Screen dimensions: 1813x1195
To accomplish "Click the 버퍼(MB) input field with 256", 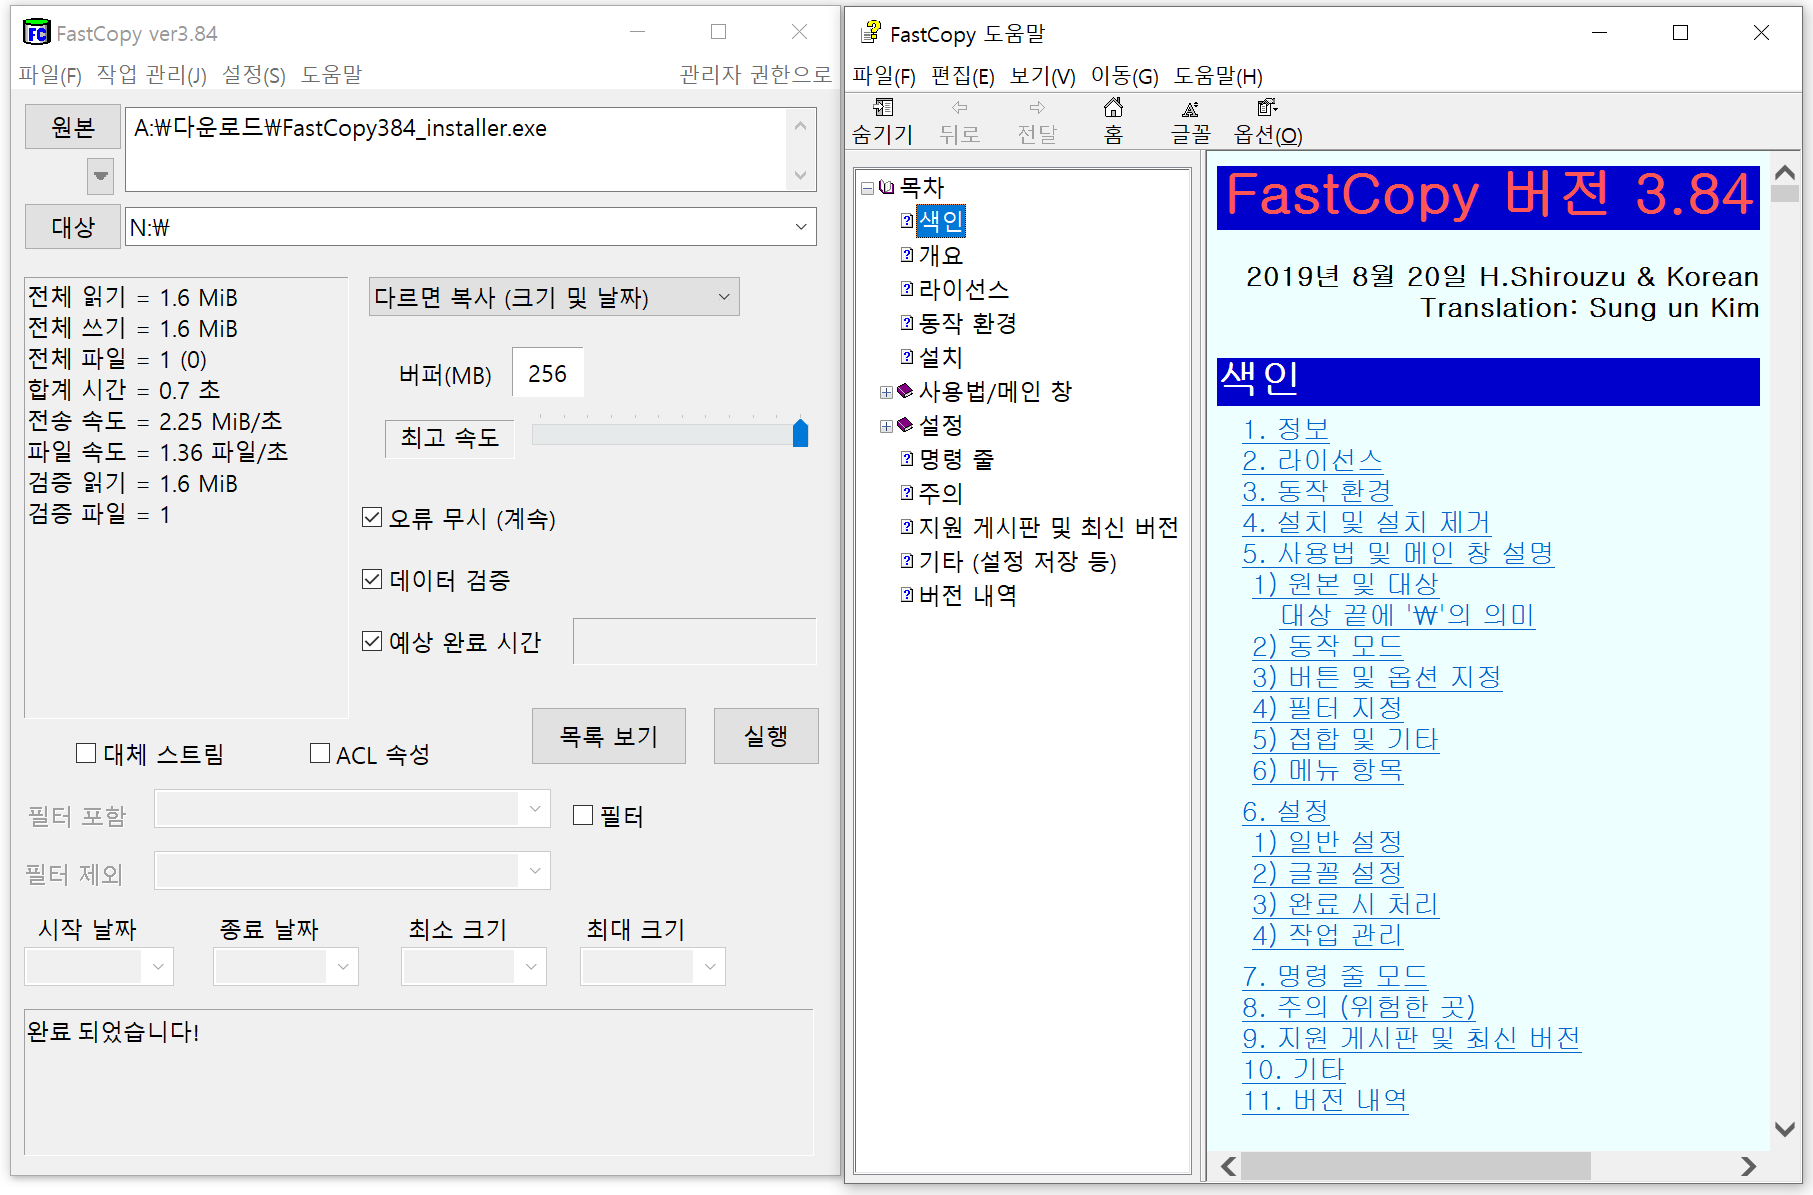I will click(x=547, y=373).
